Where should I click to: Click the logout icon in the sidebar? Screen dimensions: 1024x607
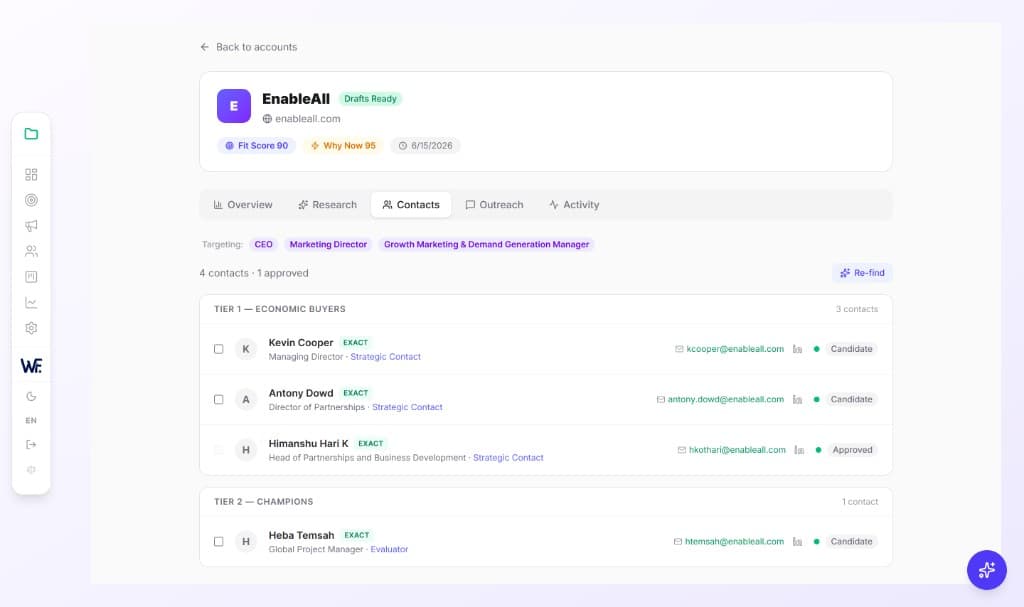[31, 445]
